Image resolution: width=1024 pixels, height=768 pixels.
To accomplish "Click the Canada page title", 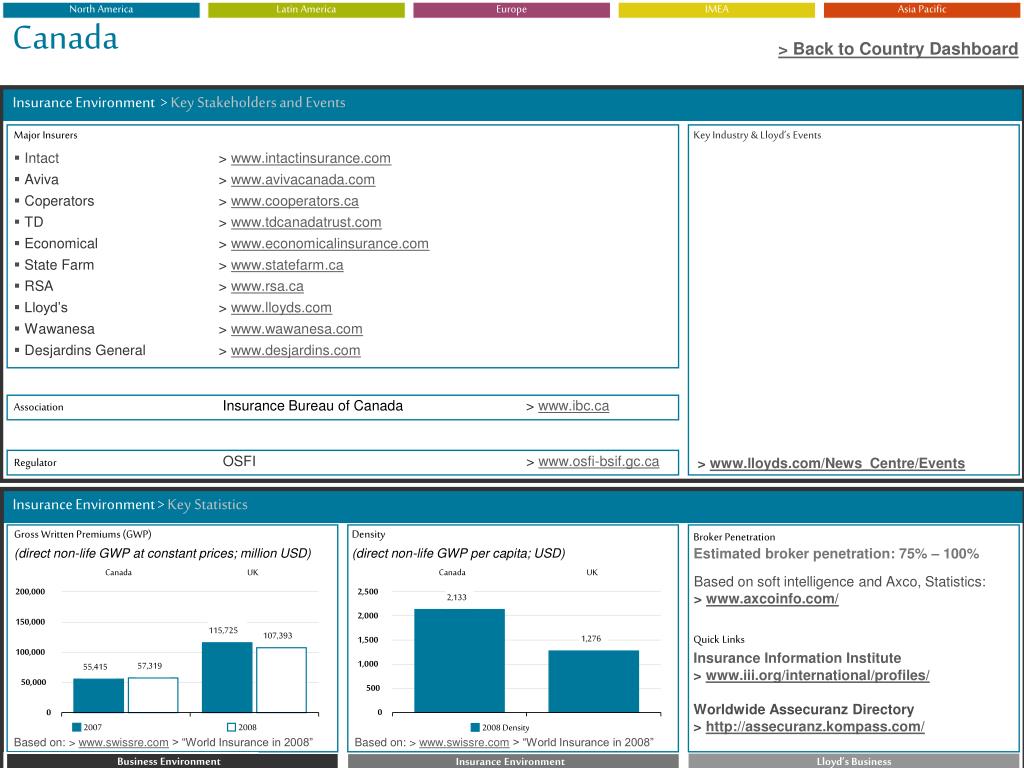I will 66,38.
